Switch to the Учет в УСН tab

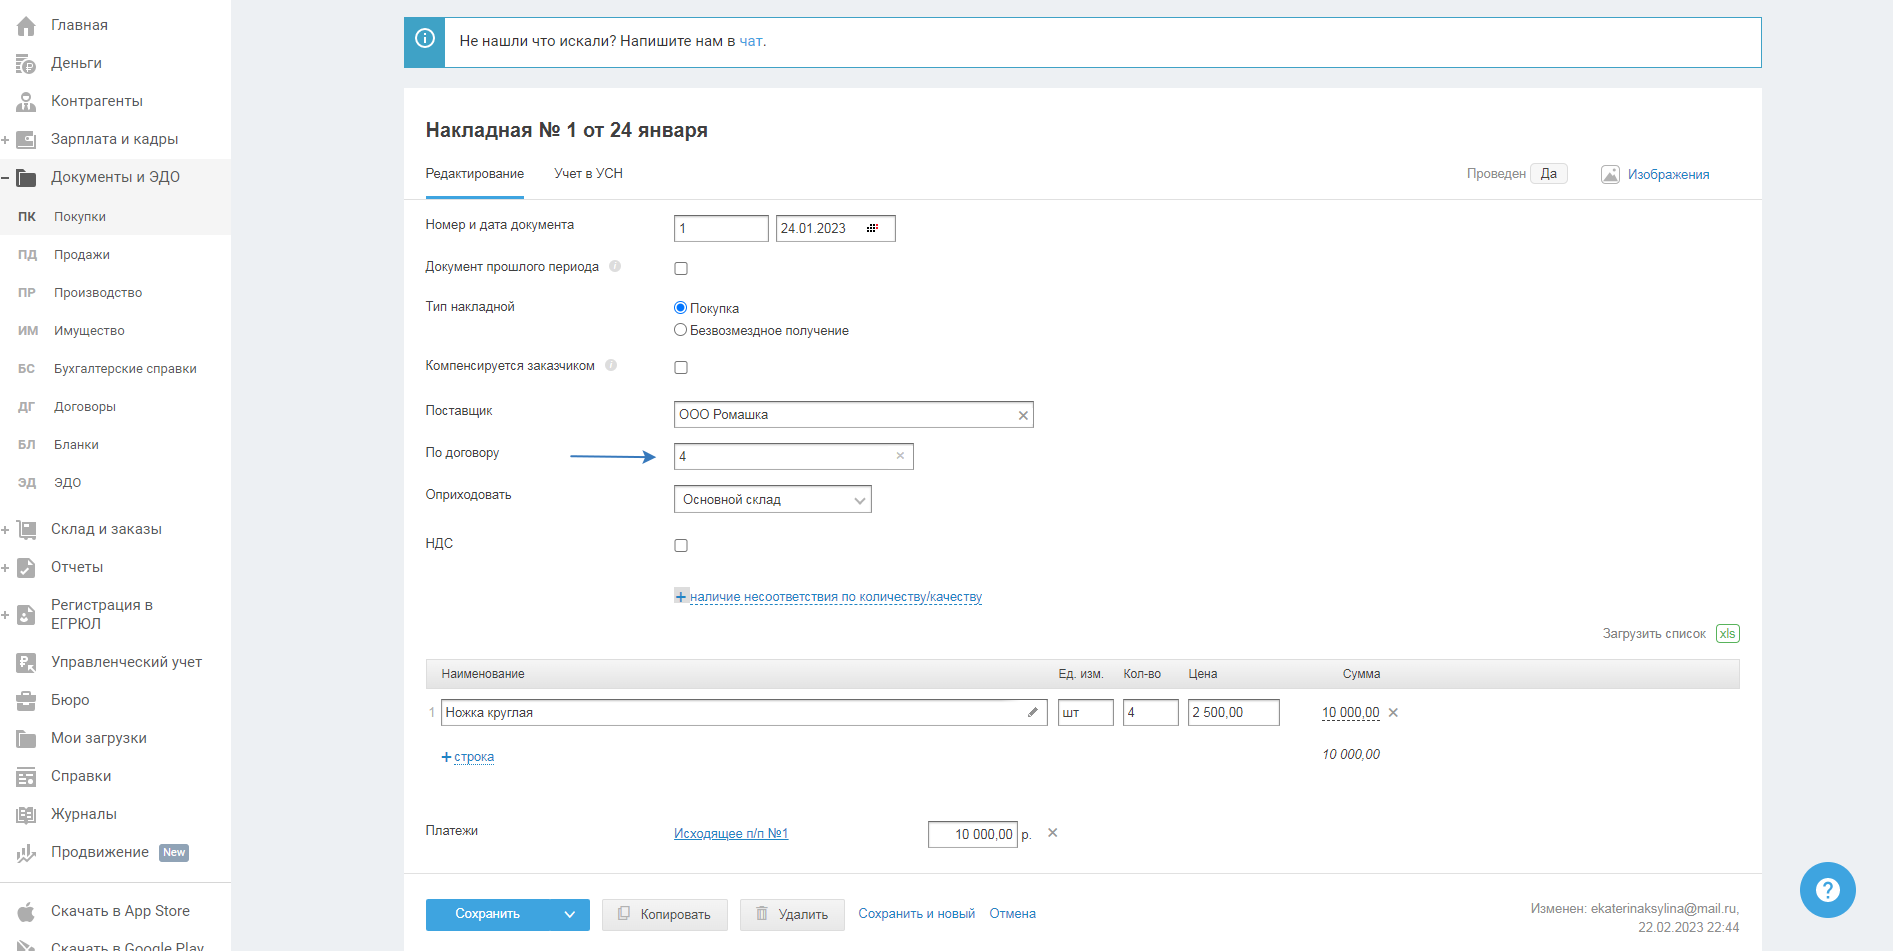(x=589, y=174)
